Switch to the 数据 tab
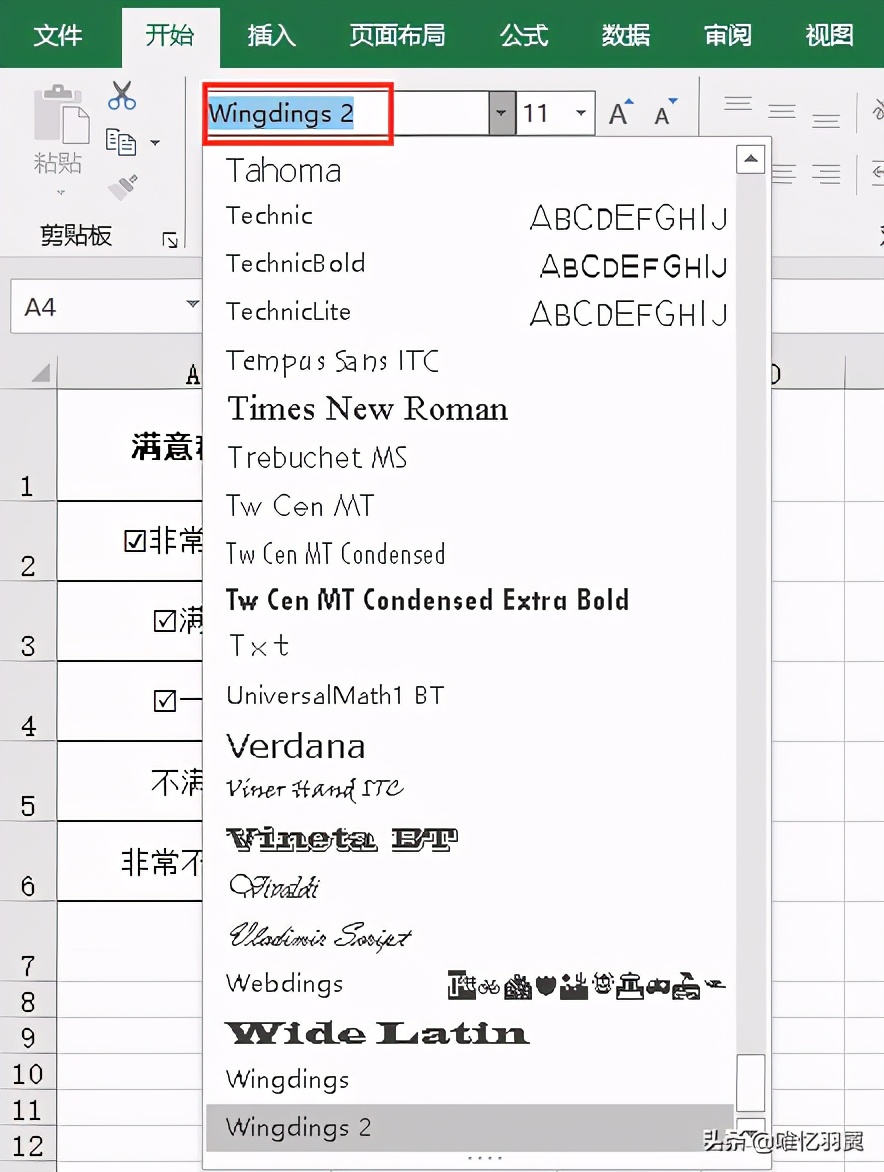The width and height of the screenshot is (884, 1172). pos(625,35)
